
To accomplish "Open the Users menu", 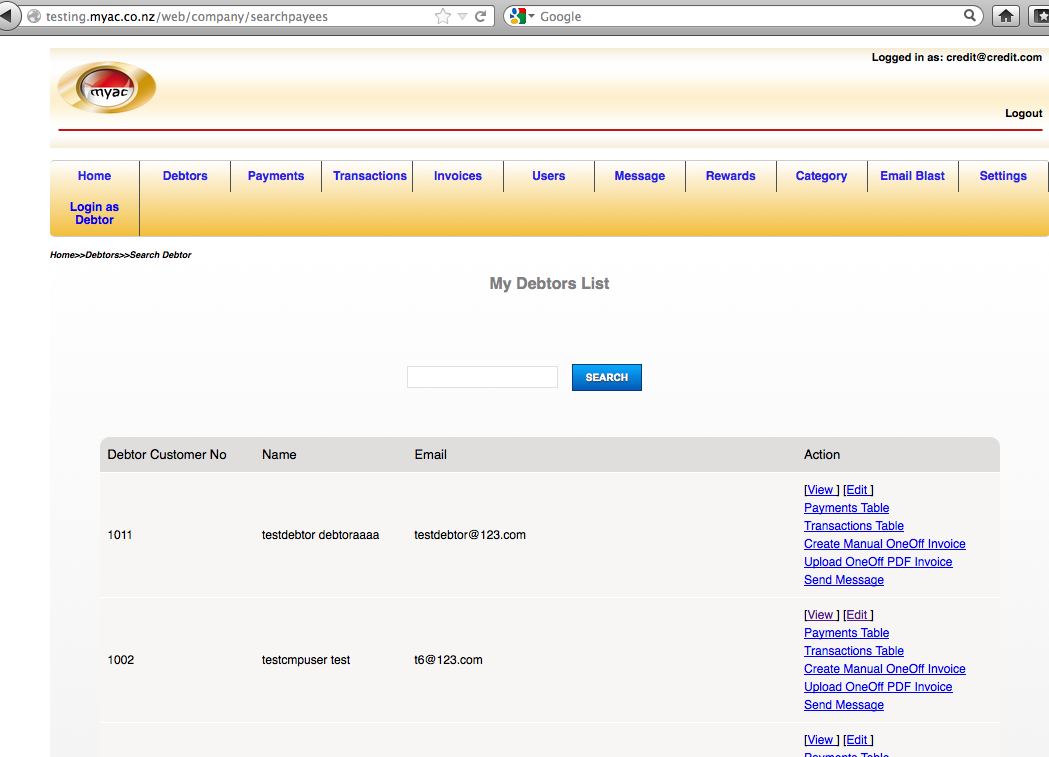I will pos(549,176).
